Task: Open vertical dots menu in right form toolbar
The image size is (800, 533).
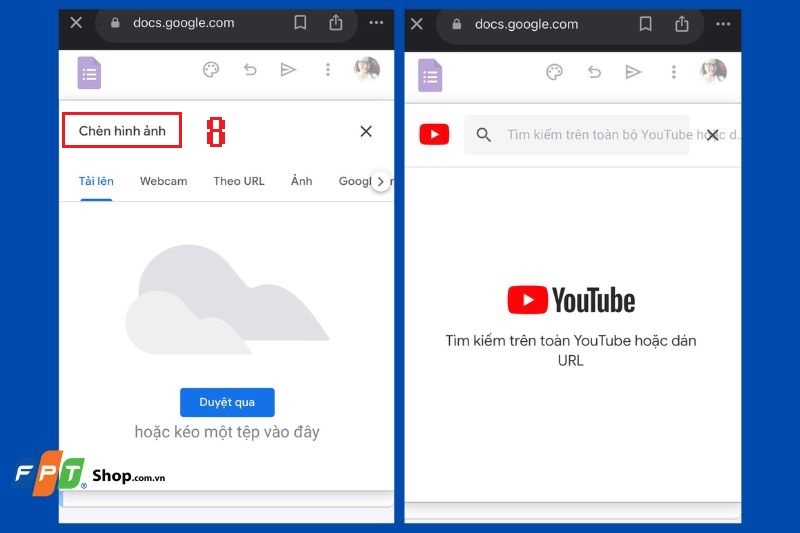Action: click(x=674, y=72)
